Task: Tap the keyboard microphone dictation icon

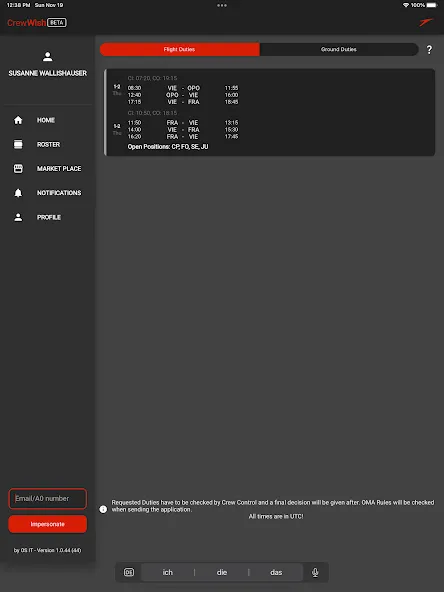Action: (x=315, y=572)
